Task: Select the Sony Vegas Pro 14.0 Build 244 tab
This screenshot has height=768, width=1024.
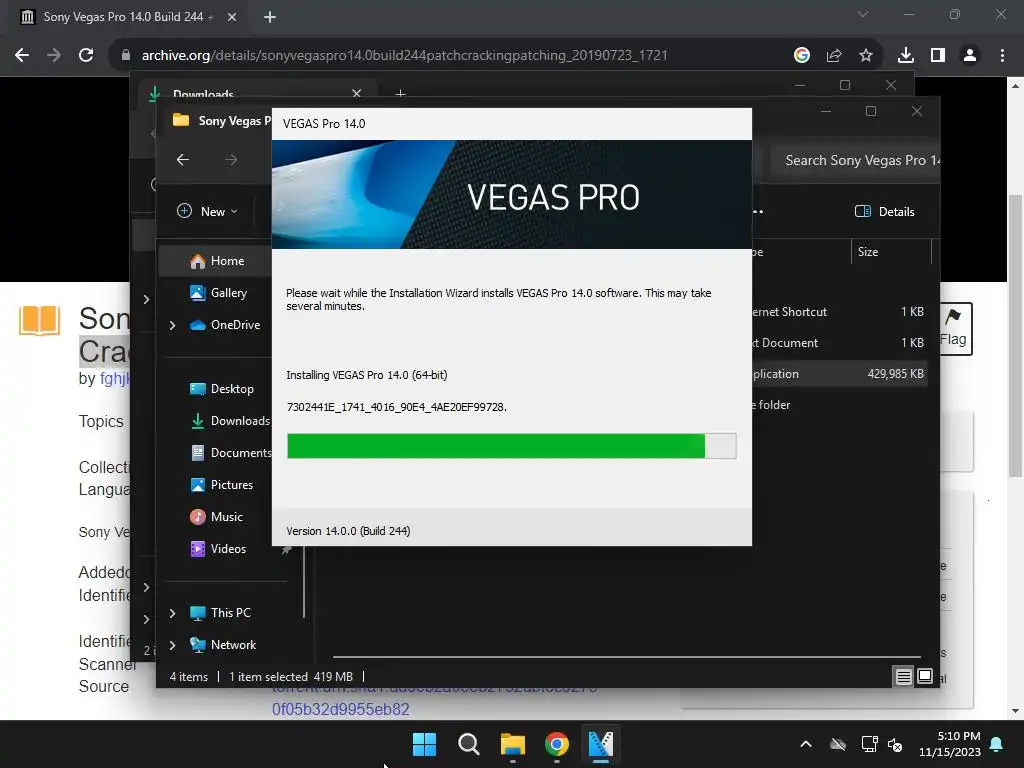Action: pos(123,17)
